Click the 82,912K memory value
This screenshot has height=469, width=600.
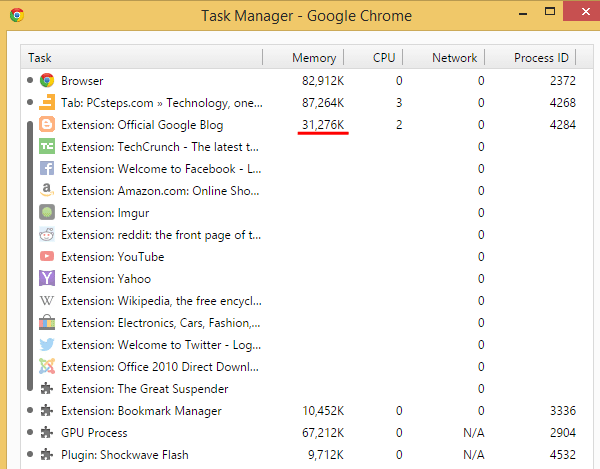[x=323, y=81]
